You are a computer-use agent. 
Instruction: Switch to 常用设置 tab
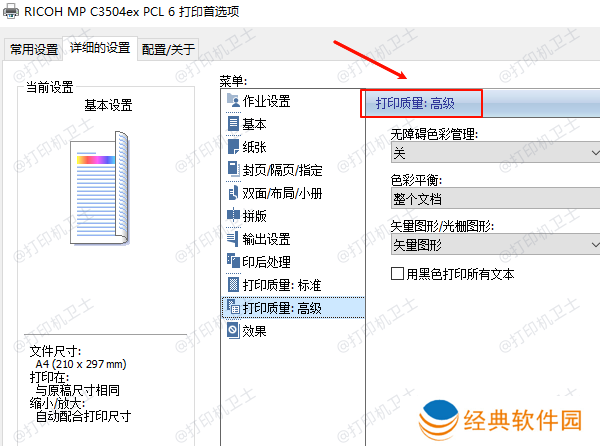coord(34,49)
